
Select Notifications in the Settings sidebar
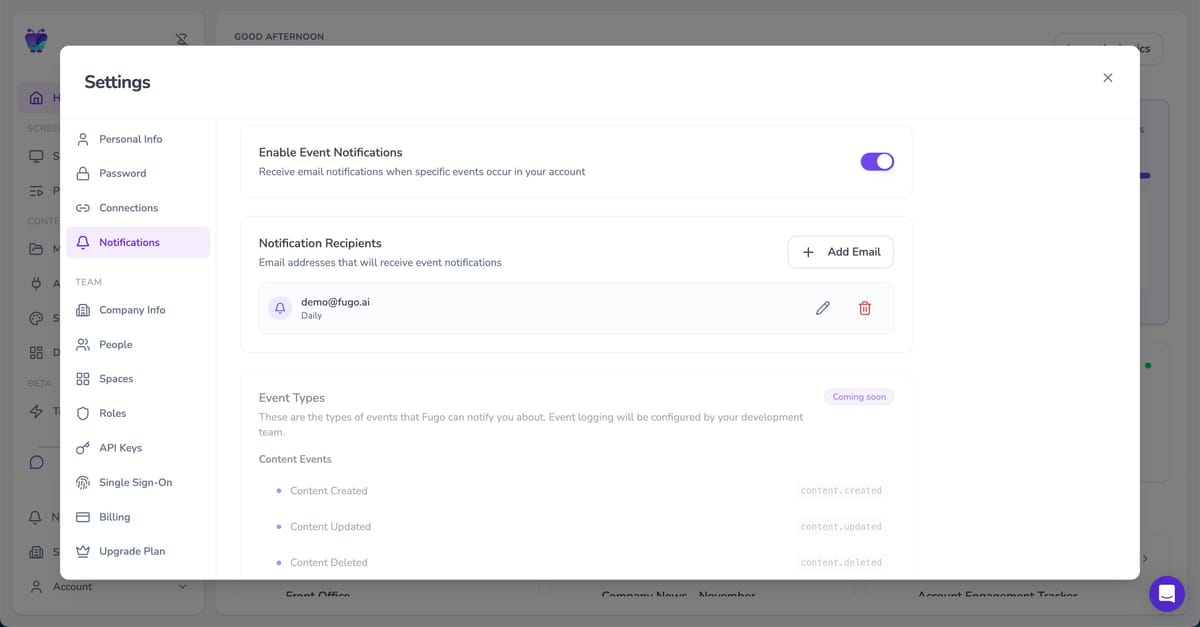138,242
